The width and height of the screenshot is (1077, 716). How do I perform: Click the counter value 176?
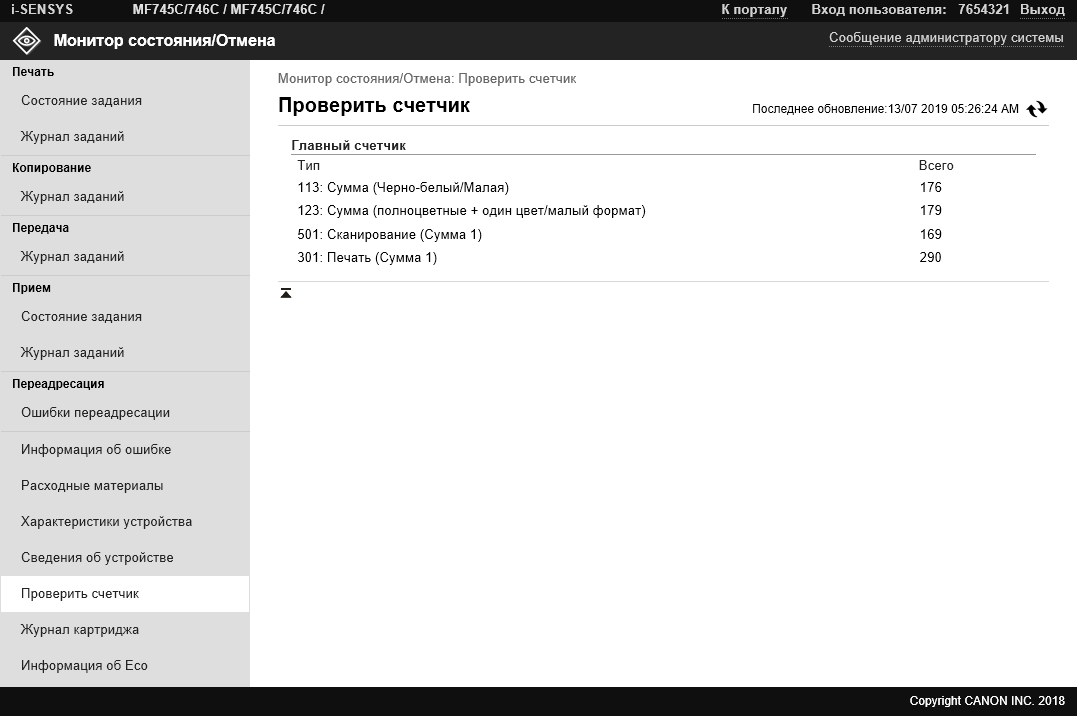pyautogui.click(x=931, y=188)
